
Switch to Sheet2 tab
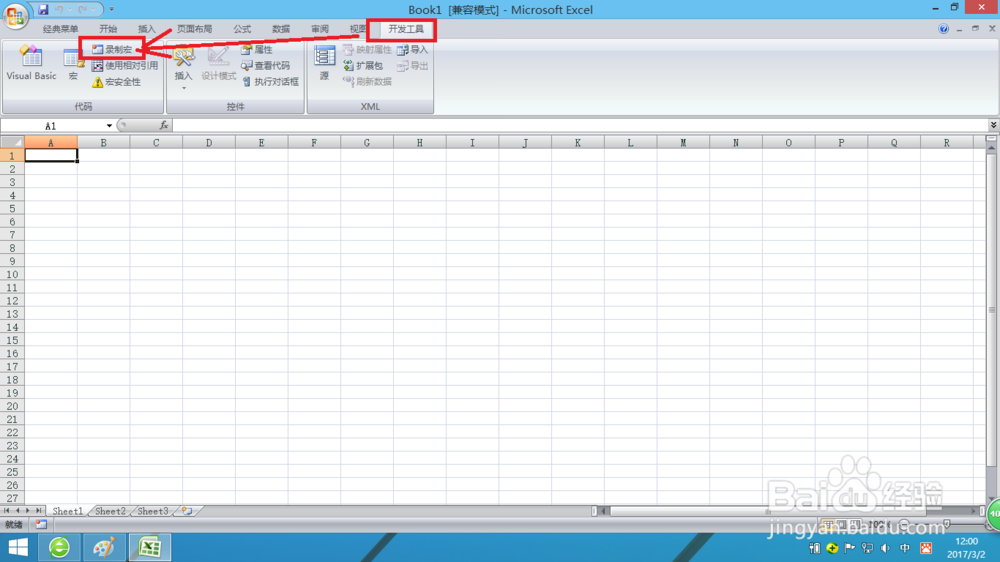click(110, 511)
